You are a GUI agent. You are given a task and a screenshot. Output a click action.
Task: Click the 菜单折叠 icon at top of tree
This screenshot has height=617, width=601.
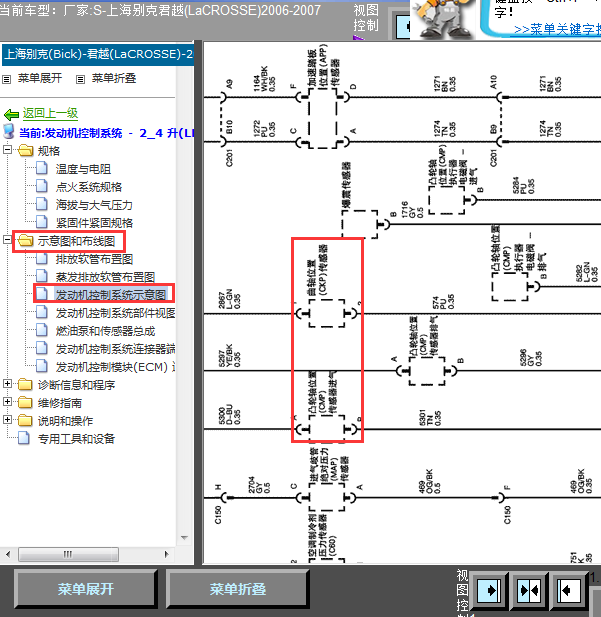[80, 79]
